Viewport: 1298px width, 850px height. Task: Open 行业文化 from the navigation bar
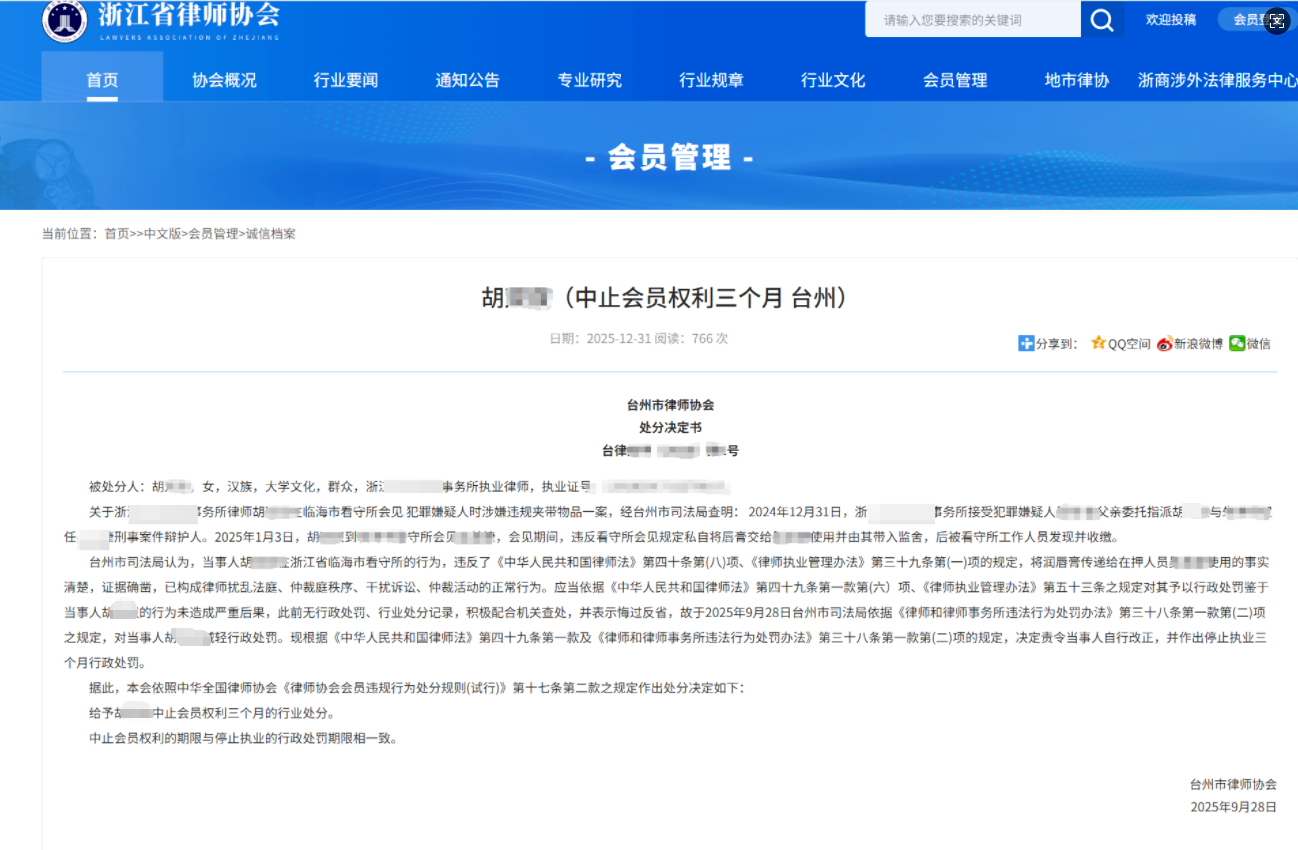click(x=833, y=80)
